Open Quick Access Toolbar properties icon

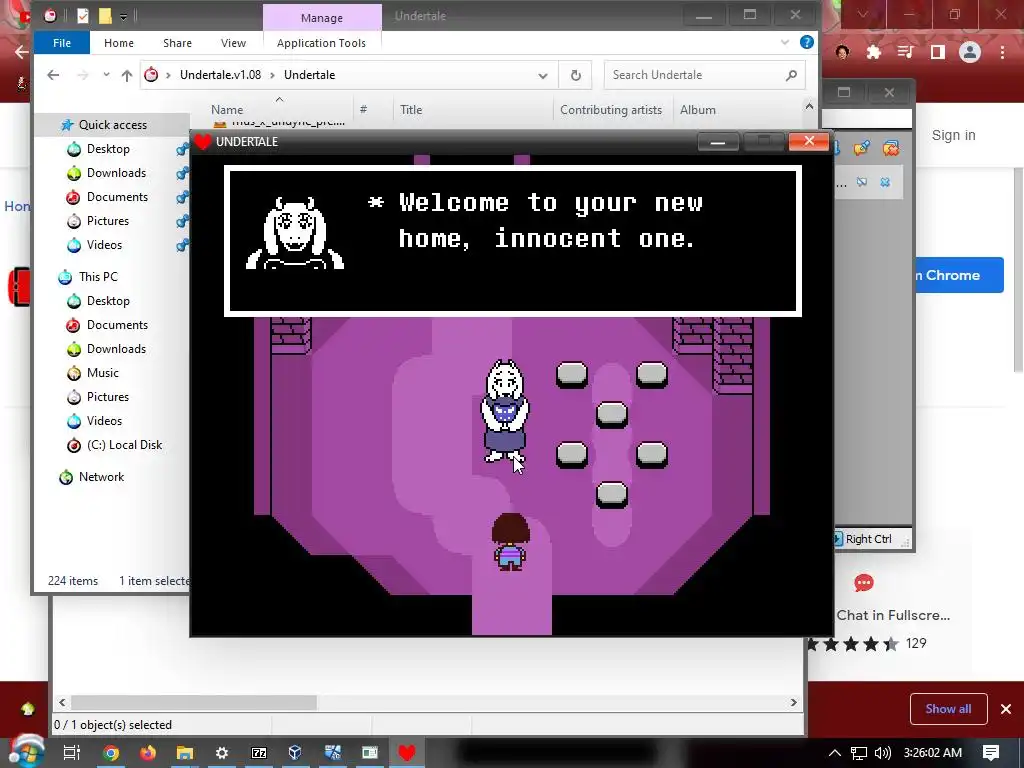click(x=82, y=16)
